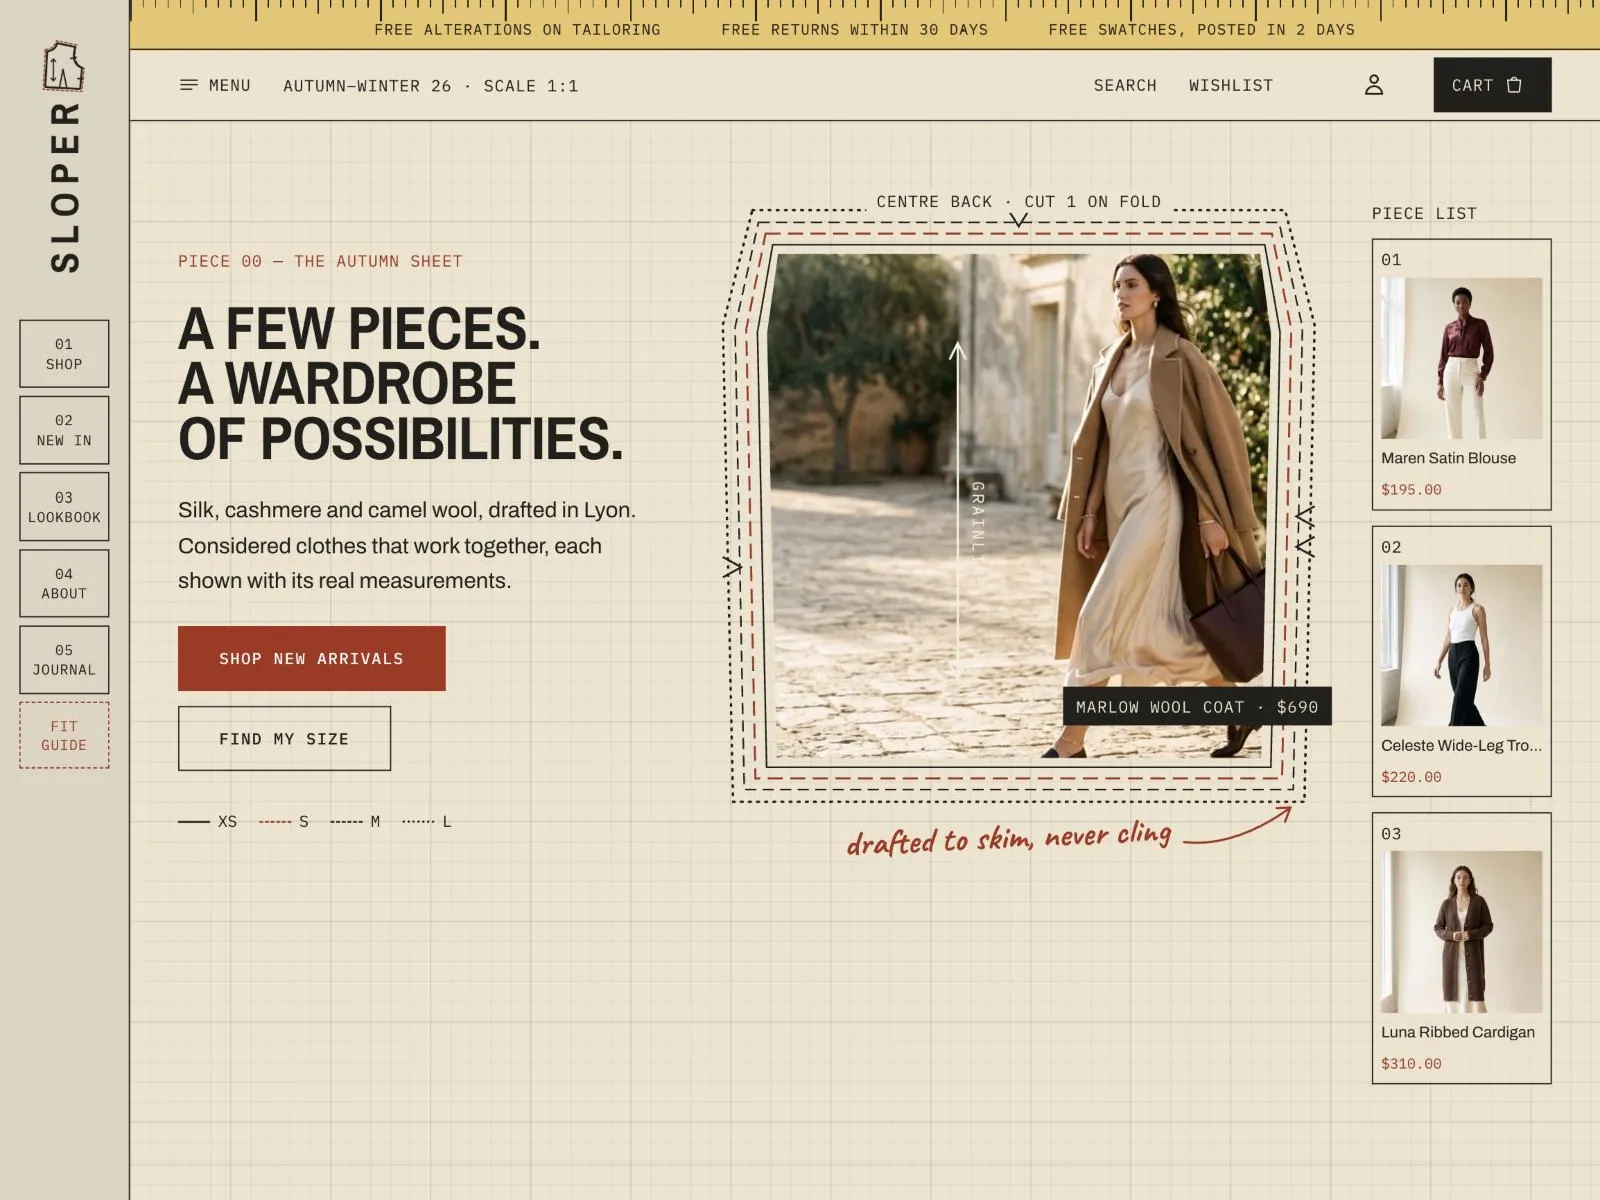Click Free Alterations on Tailoring banner text

click(517, 30)
